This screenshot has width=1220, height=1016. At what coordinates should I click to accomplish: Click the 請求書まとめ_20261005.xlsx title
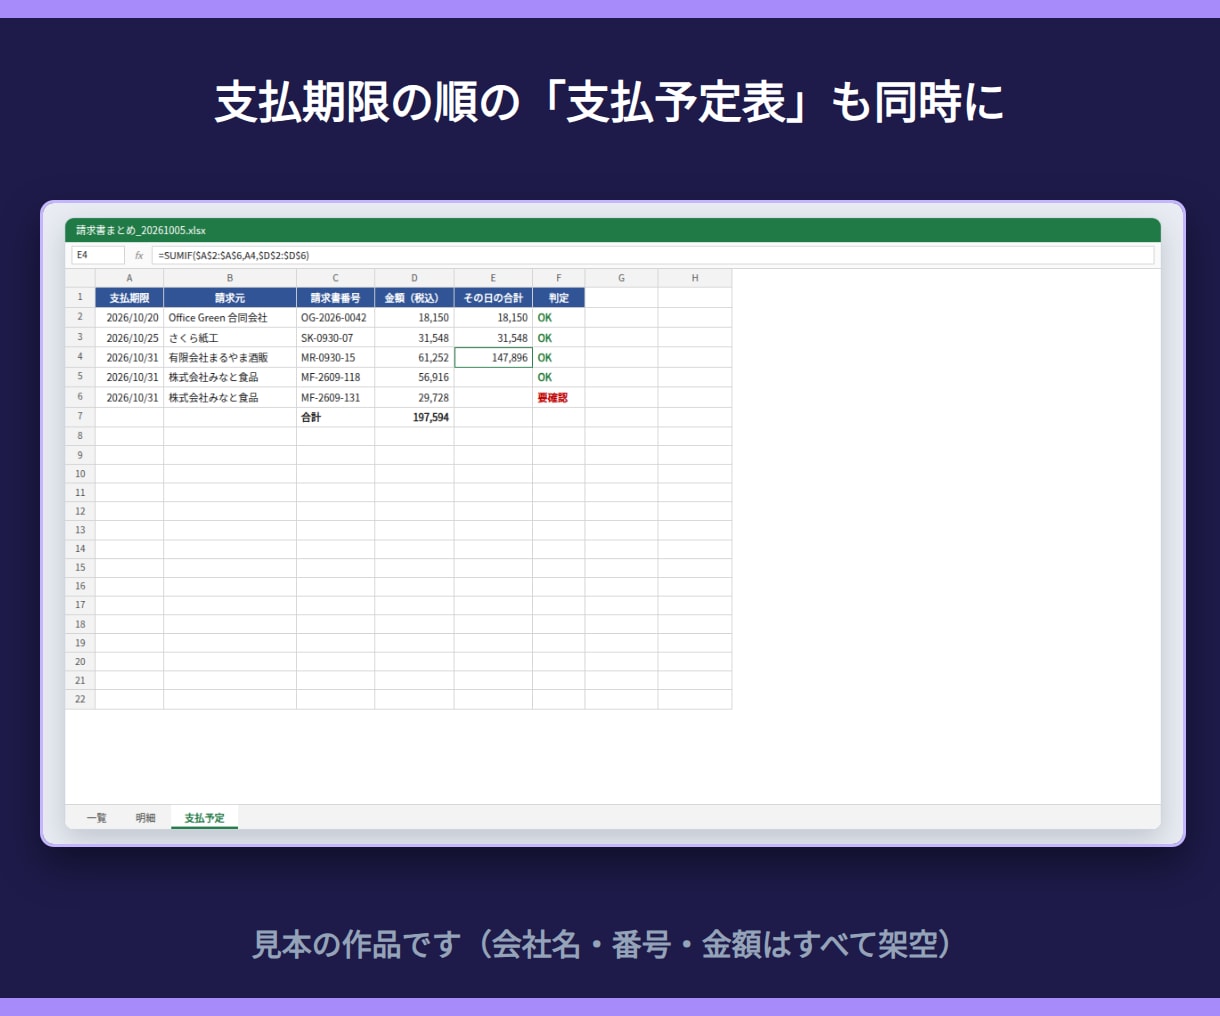click(141, 230)
